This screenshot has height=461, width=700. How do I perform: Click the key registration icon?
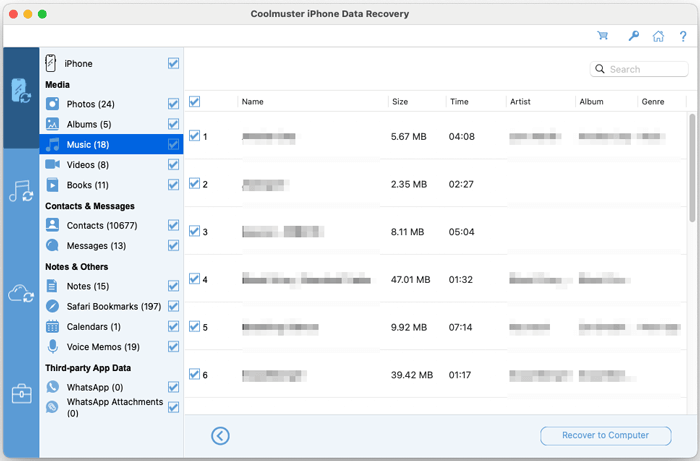pyautogui.click(x=633, y=36)
